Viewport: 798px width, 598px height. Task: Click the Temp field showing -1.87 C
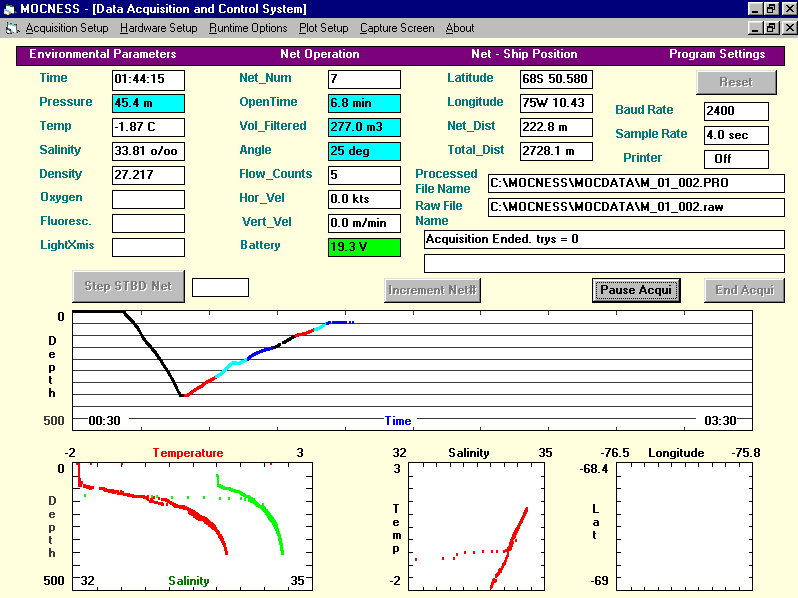coord(148,127)
